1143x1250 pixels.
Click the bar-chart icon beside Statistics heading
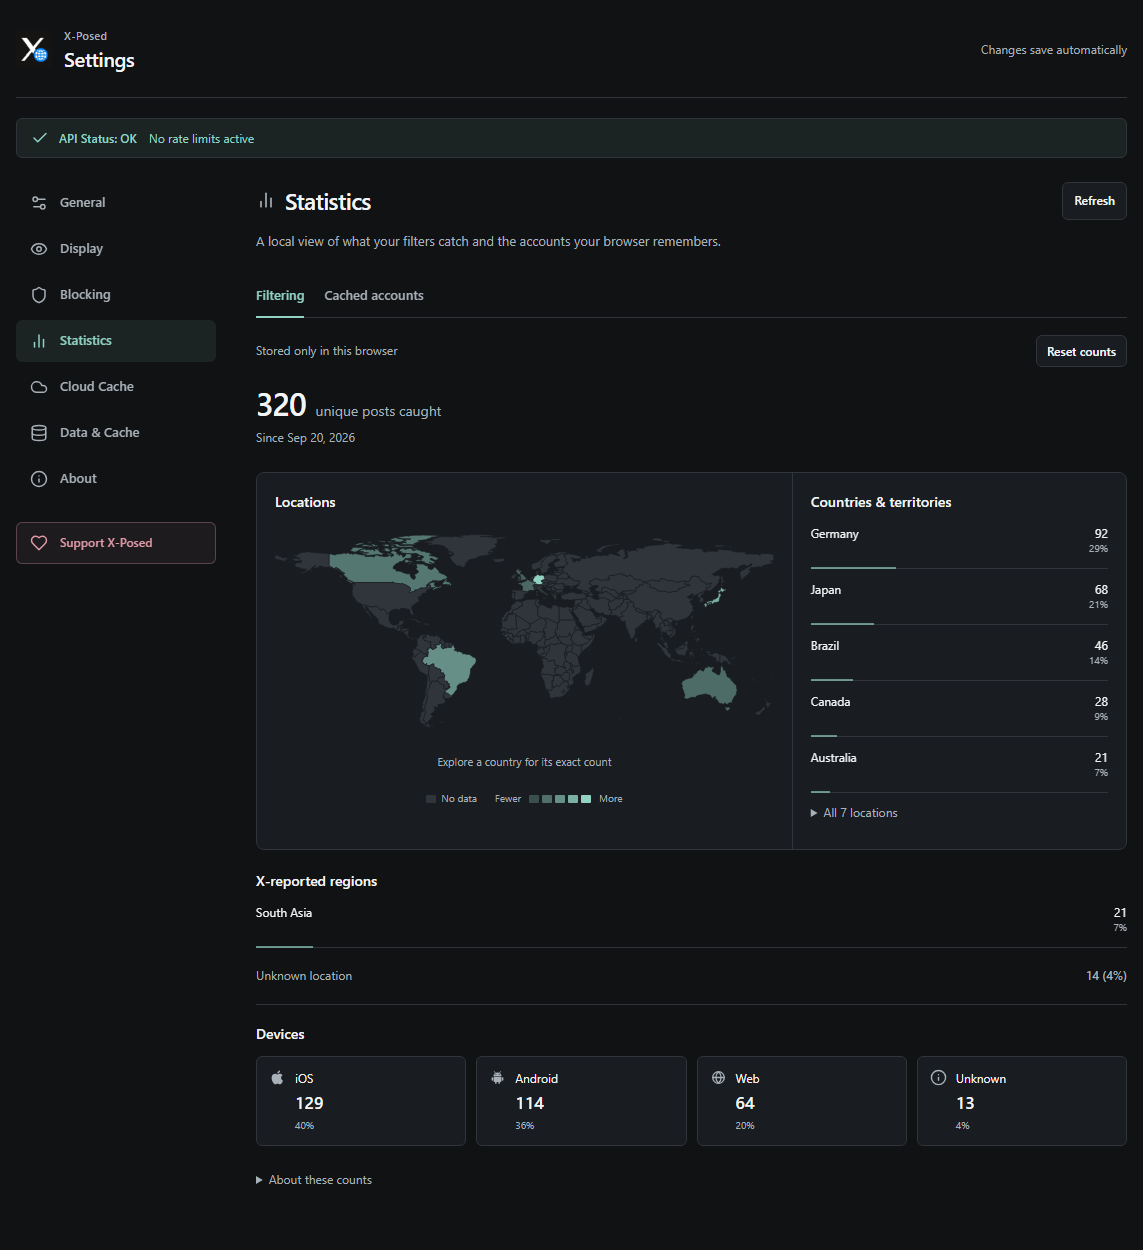tap(266, 201)
